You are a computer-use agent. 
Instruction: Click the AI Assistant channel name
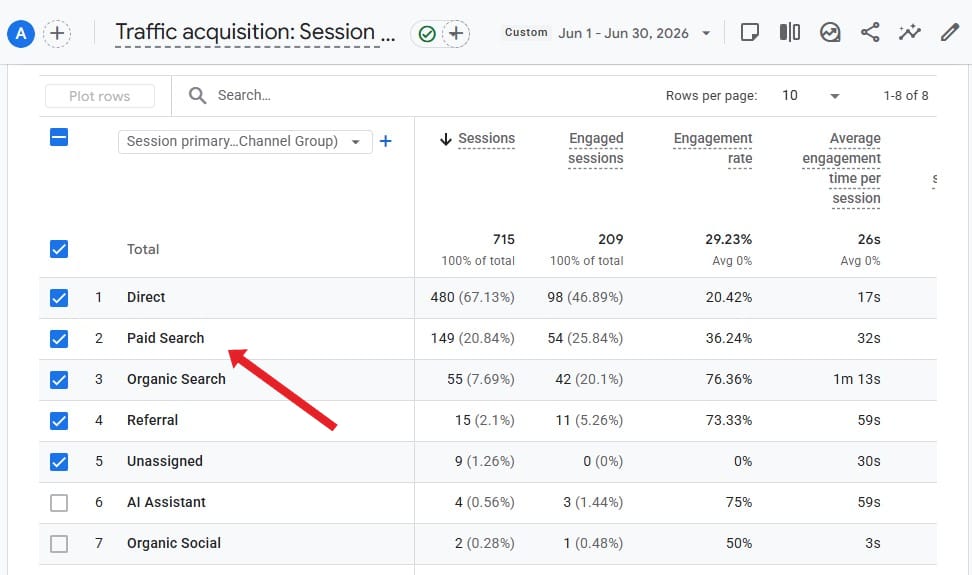point(166,502)
